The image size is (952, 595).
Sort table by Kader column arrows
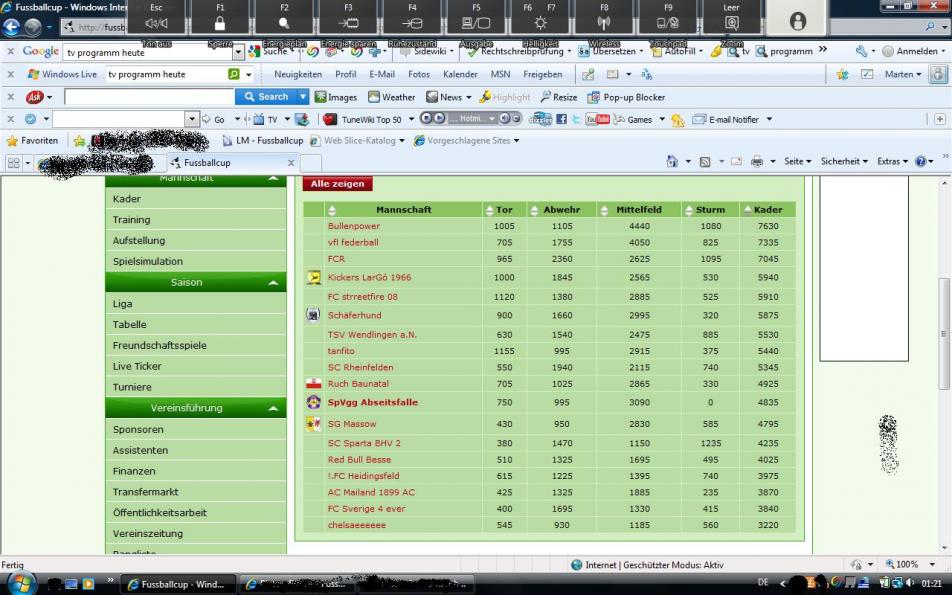click(747, 210)
